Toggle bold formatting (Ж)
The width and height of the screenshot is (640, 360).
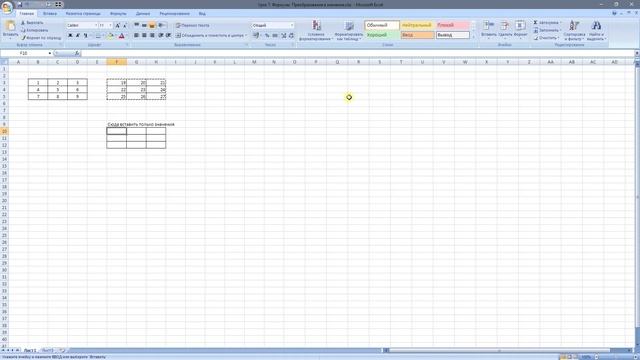70,36
